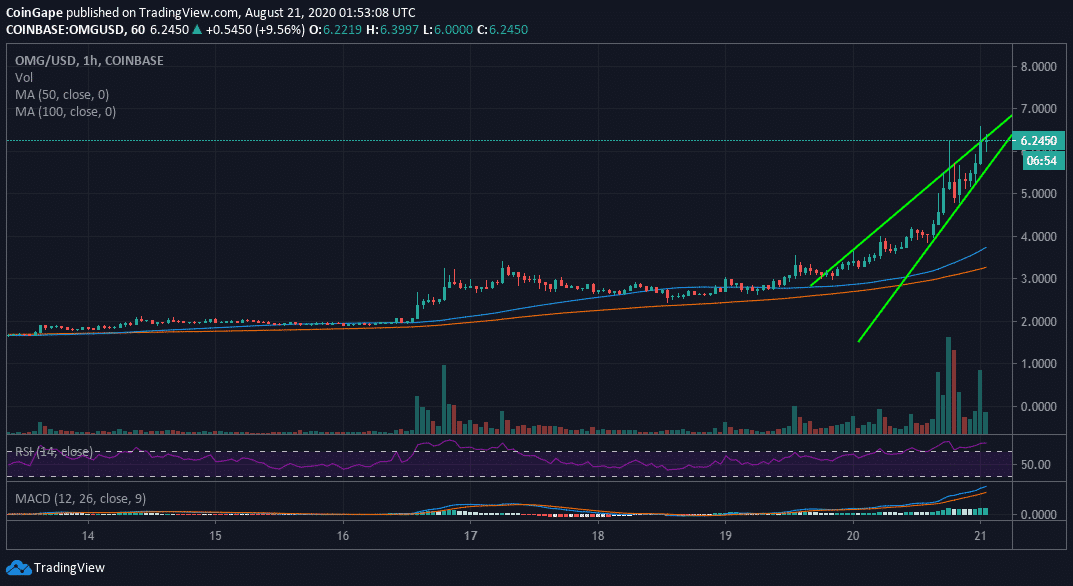1073x586 pixels.
Task: Select the orange 100 moving average line
Action: coord(600,304)
